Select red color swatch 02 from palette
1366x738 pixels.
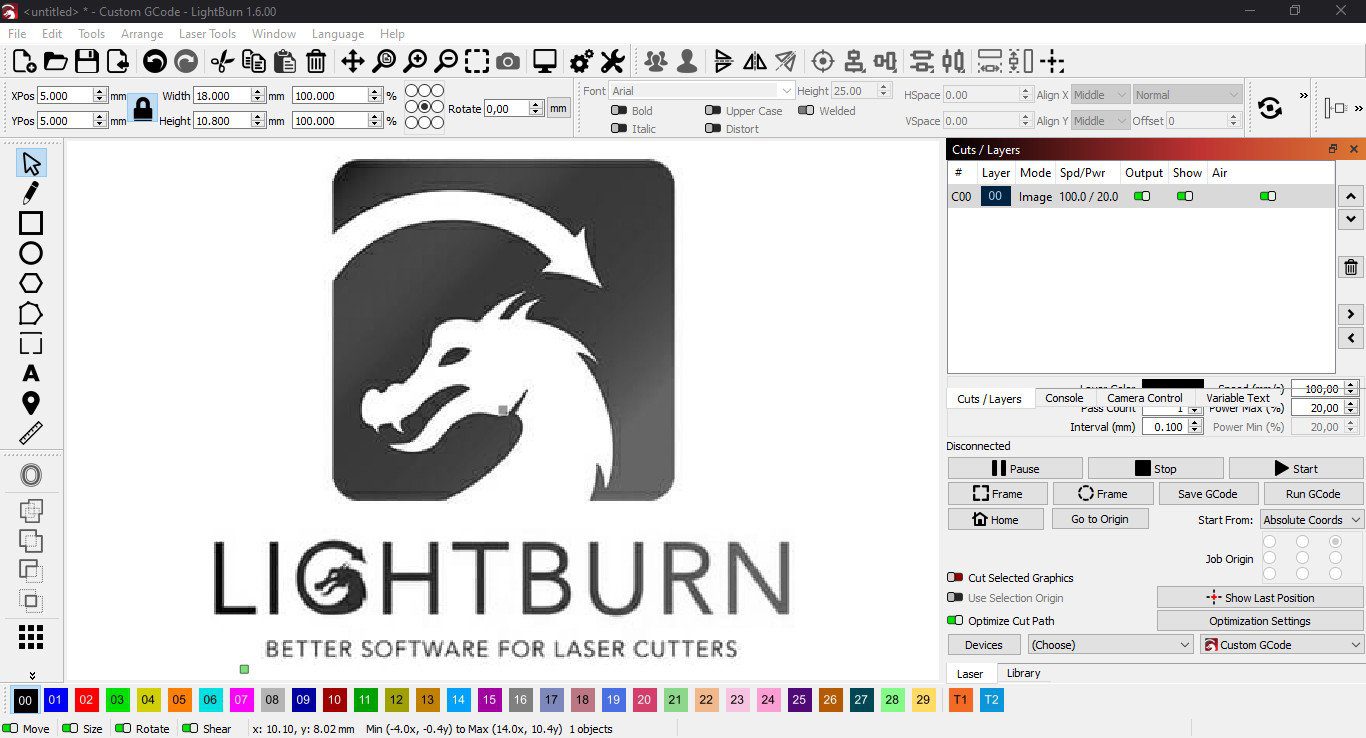click(86, 700)
